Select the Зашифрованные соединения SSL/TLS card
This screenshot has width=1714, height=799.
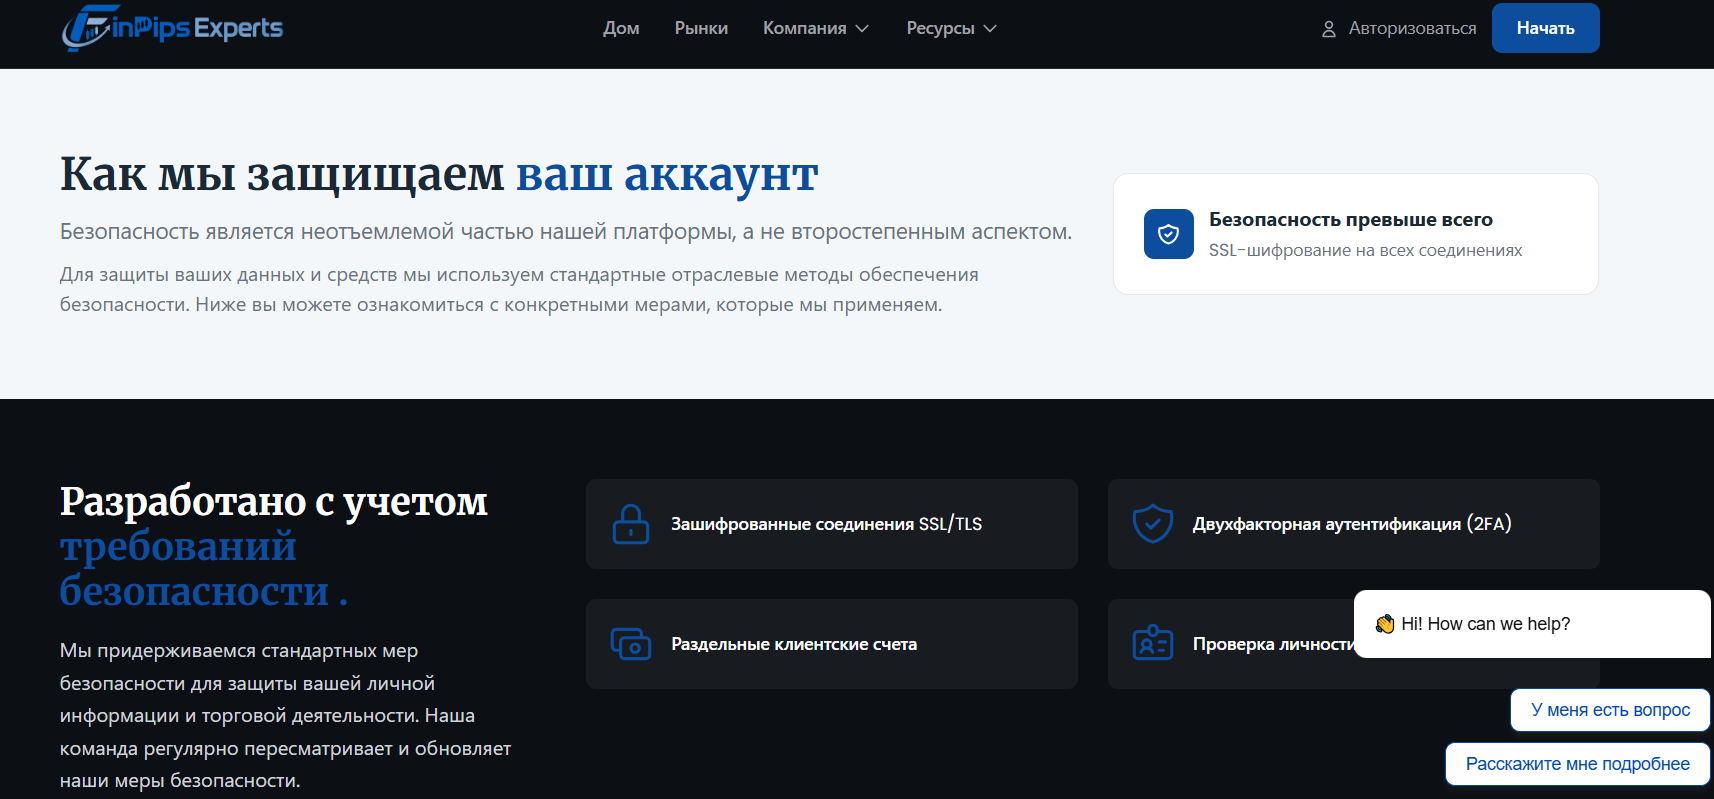pyautogui.click(x=832, y=524)
